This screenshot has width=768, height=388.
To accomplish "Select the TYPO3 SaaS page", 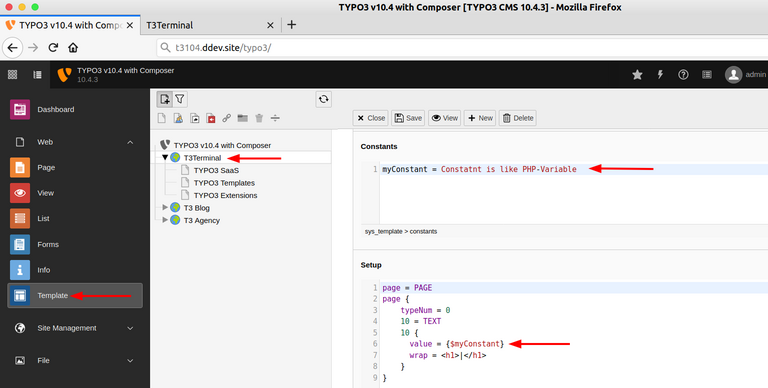I will pyautogui.click(x=216, y=170).
